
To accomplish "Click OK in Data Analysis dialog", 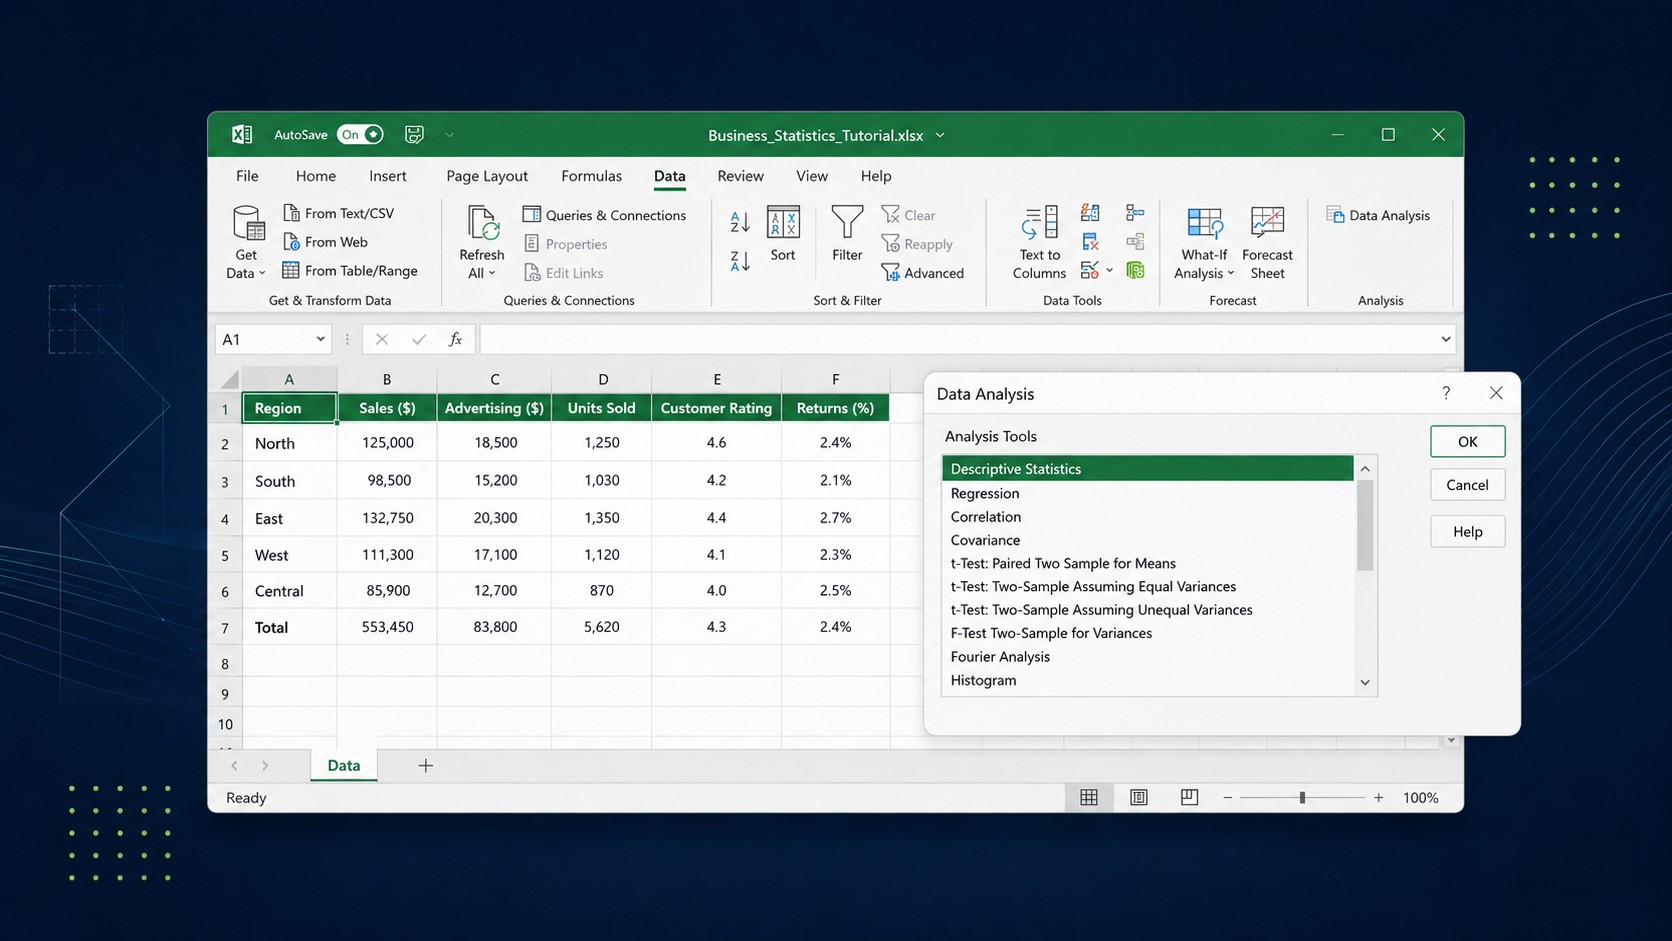I will 1467,442.
